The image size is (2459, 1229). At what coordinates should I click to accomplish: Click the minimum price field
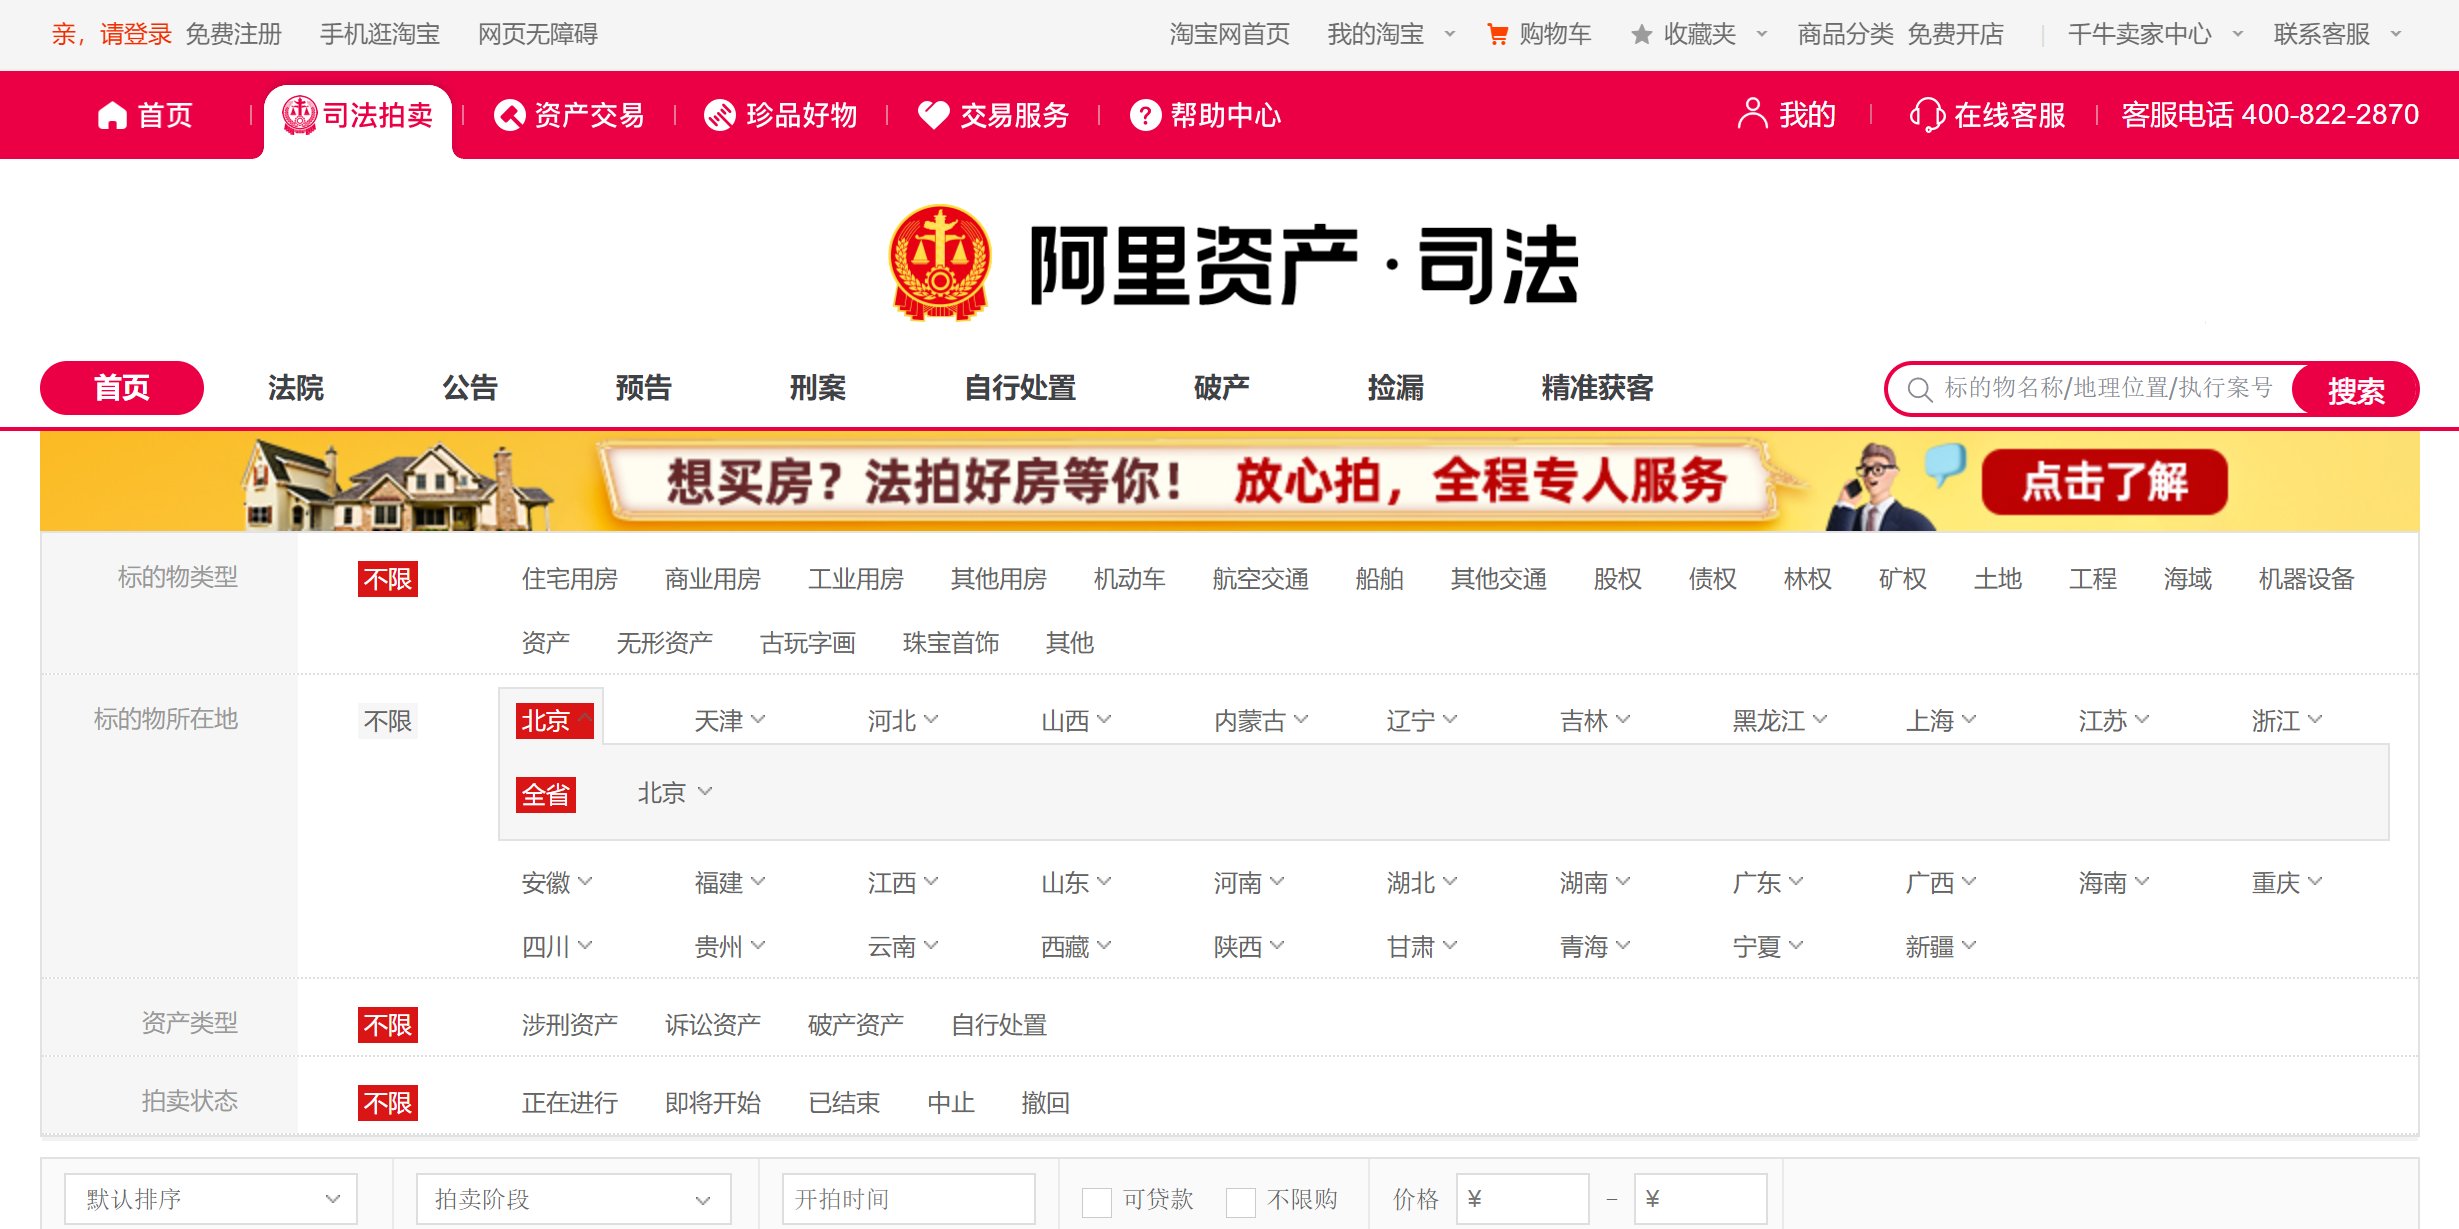click(x=1522, y=1199)
